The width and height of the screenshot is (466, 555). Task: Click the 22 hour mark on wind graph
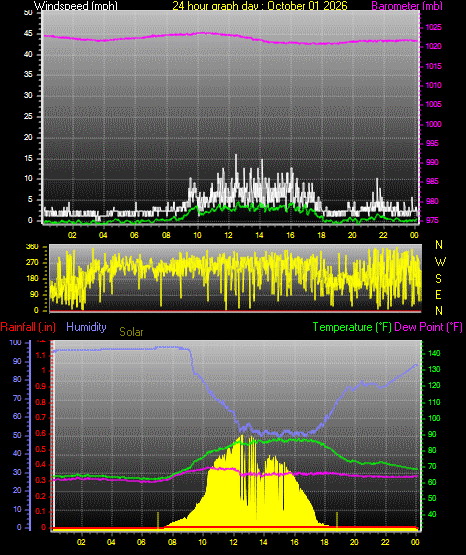tap(383, 235)
